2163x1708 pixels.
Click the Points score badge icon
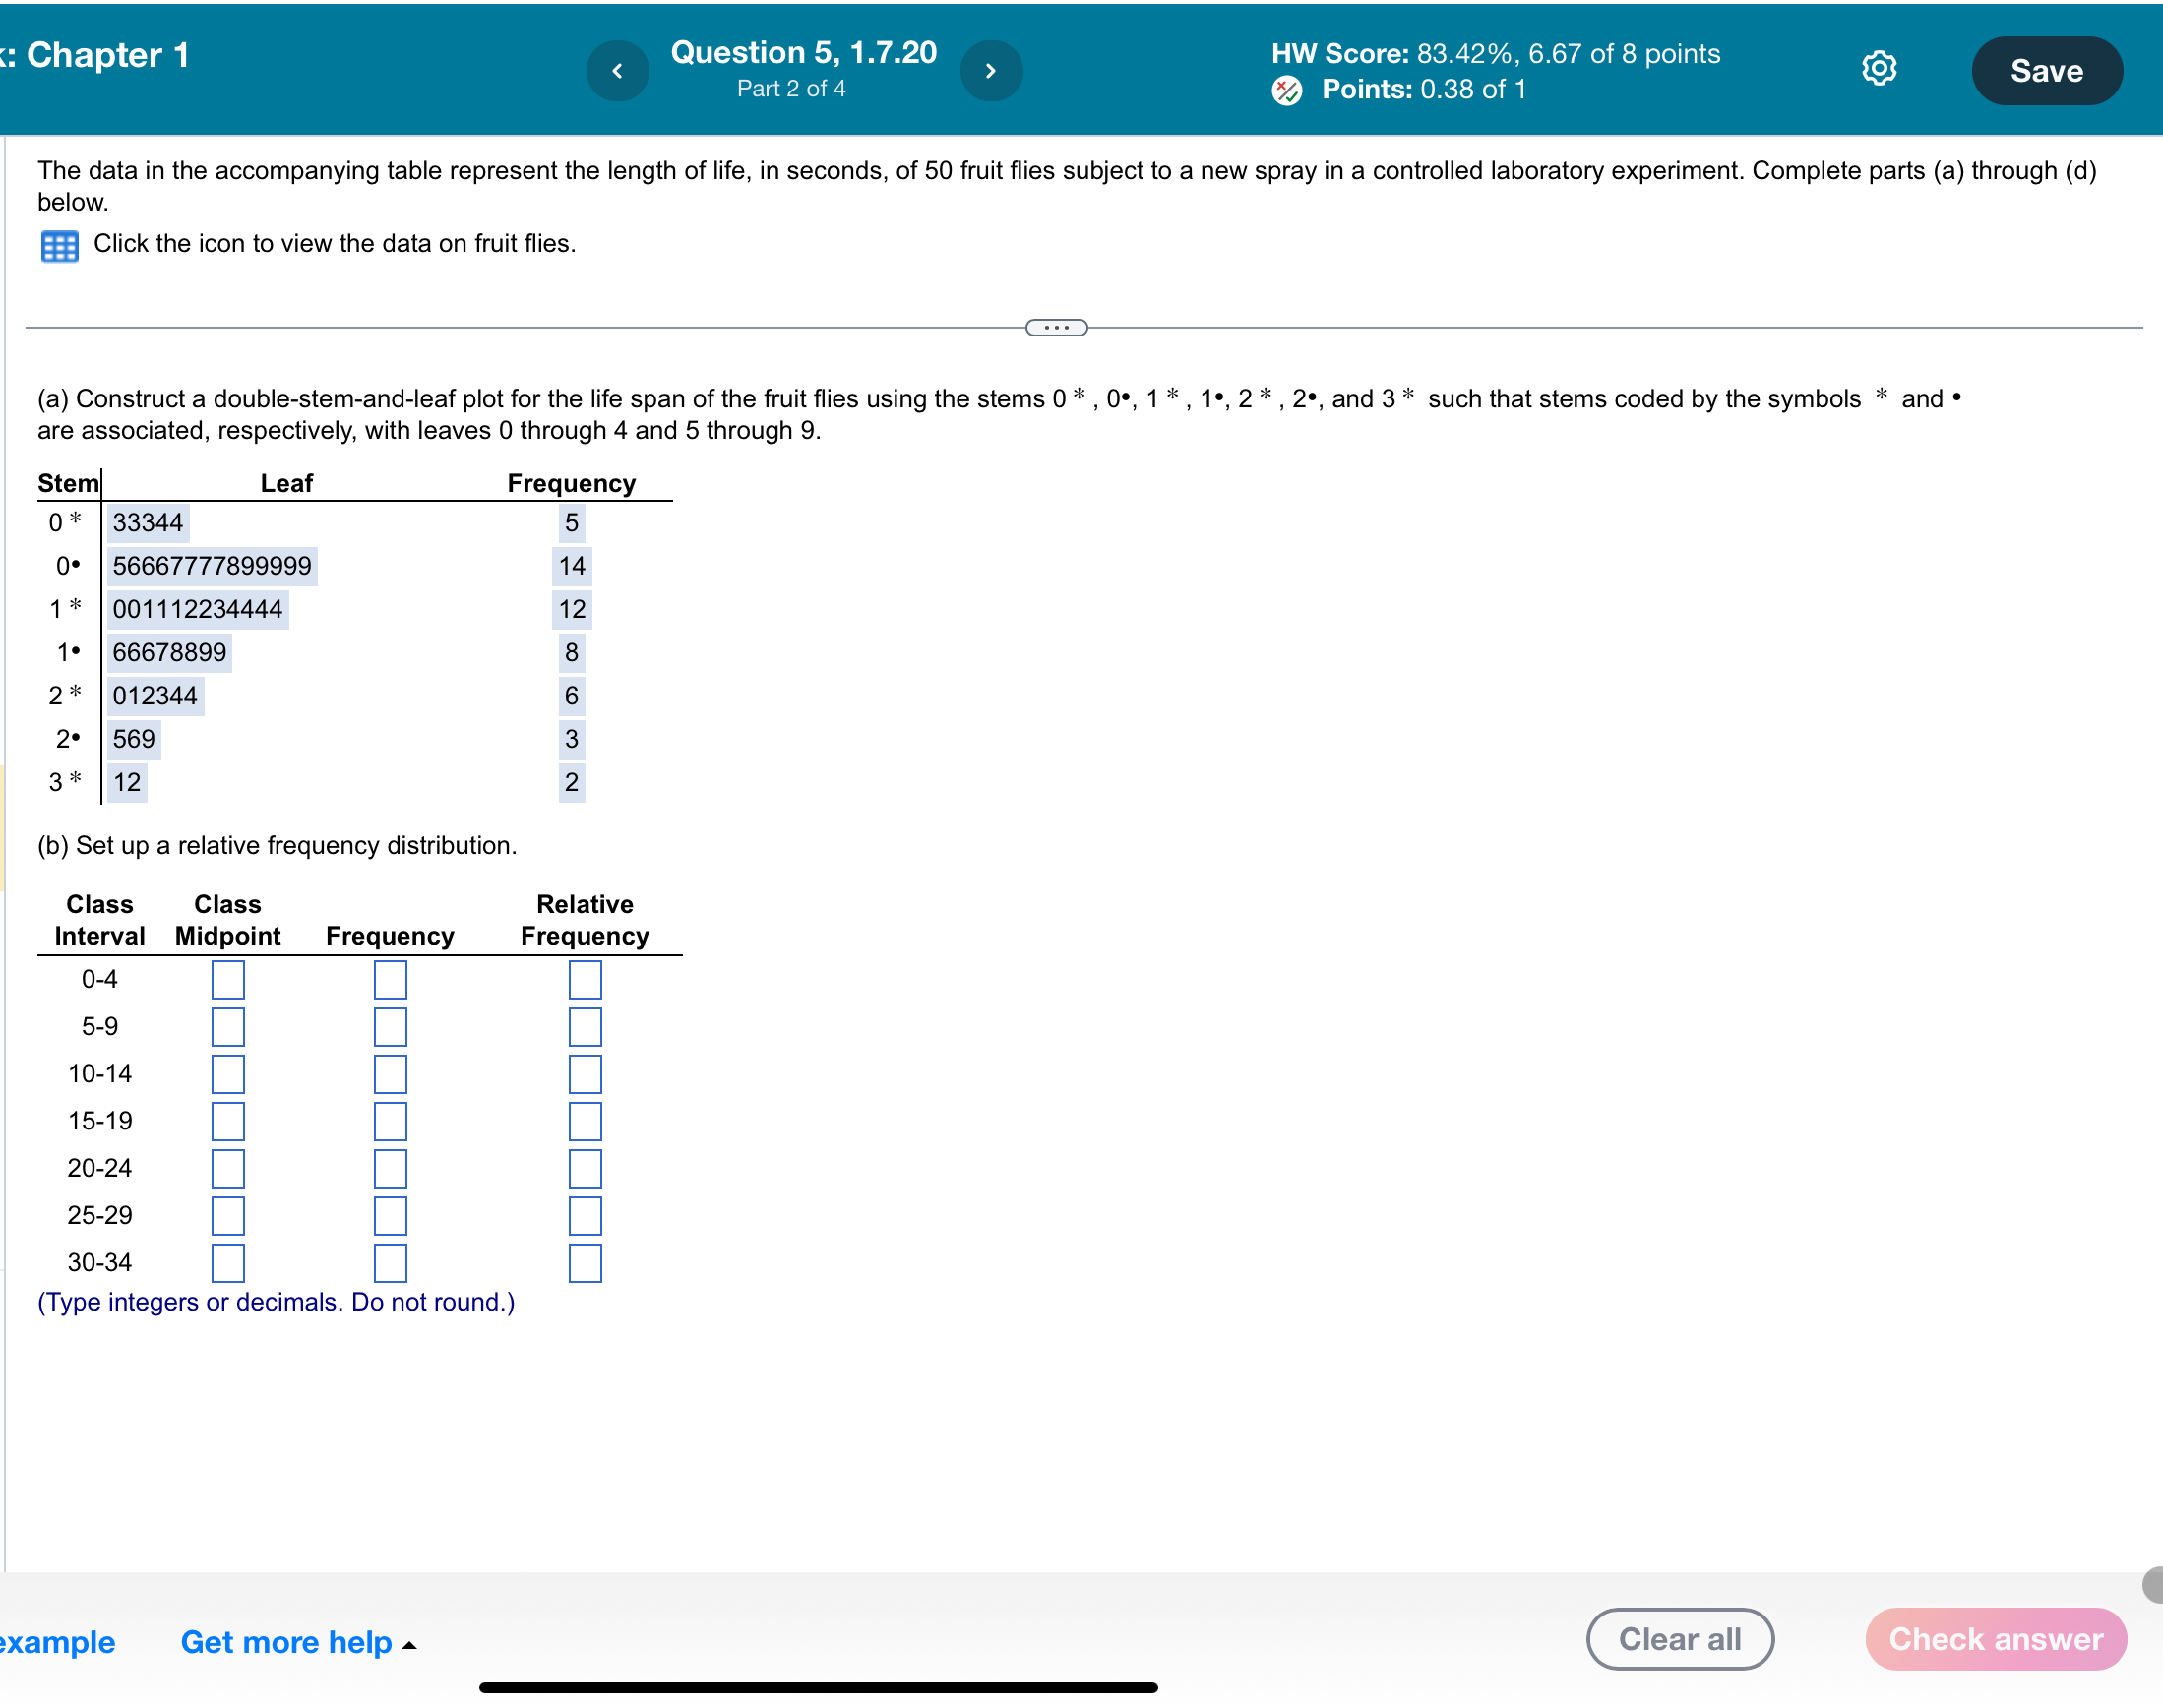pos(1288,89)
